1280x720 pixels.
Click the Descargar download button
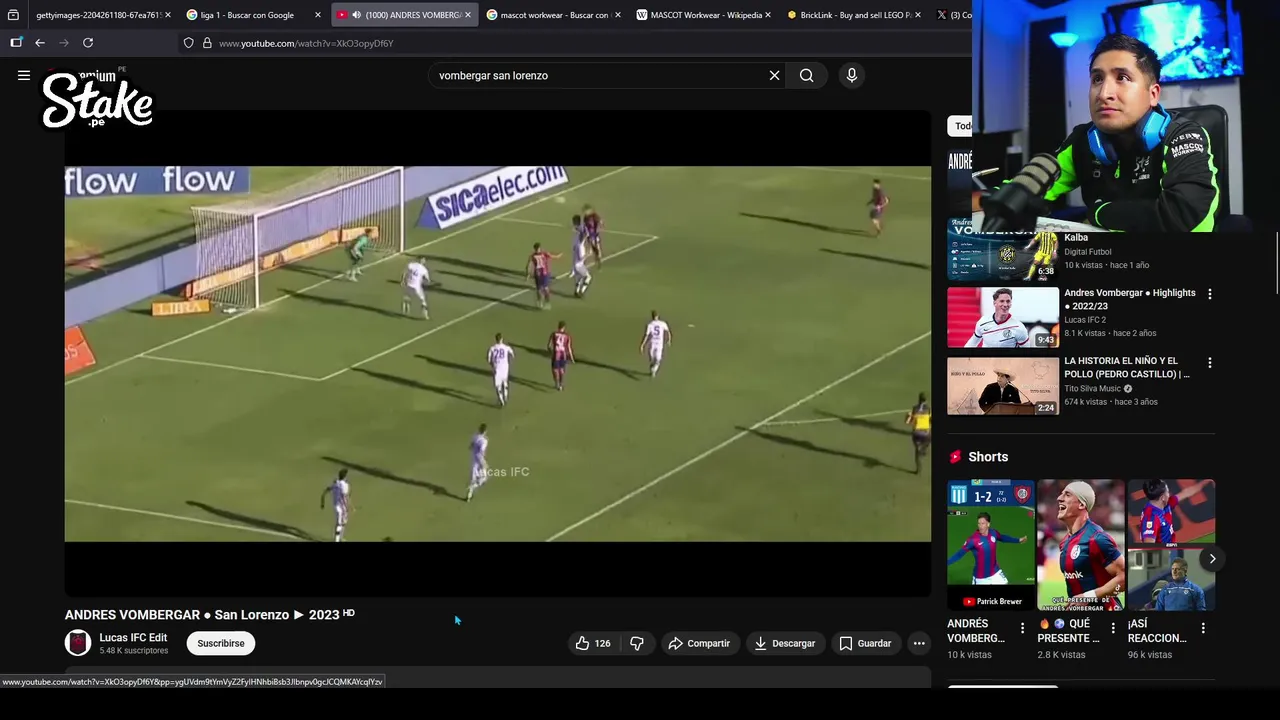pyautogui.click(x=785, y=643)
